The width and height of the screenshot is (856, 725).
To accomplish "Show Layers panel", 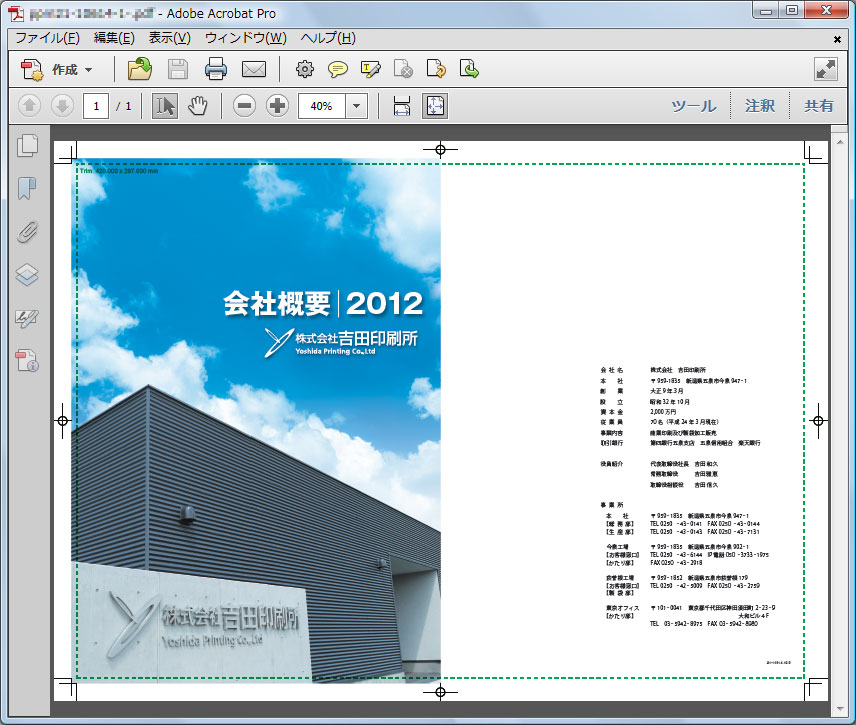I will coord(27,275).
